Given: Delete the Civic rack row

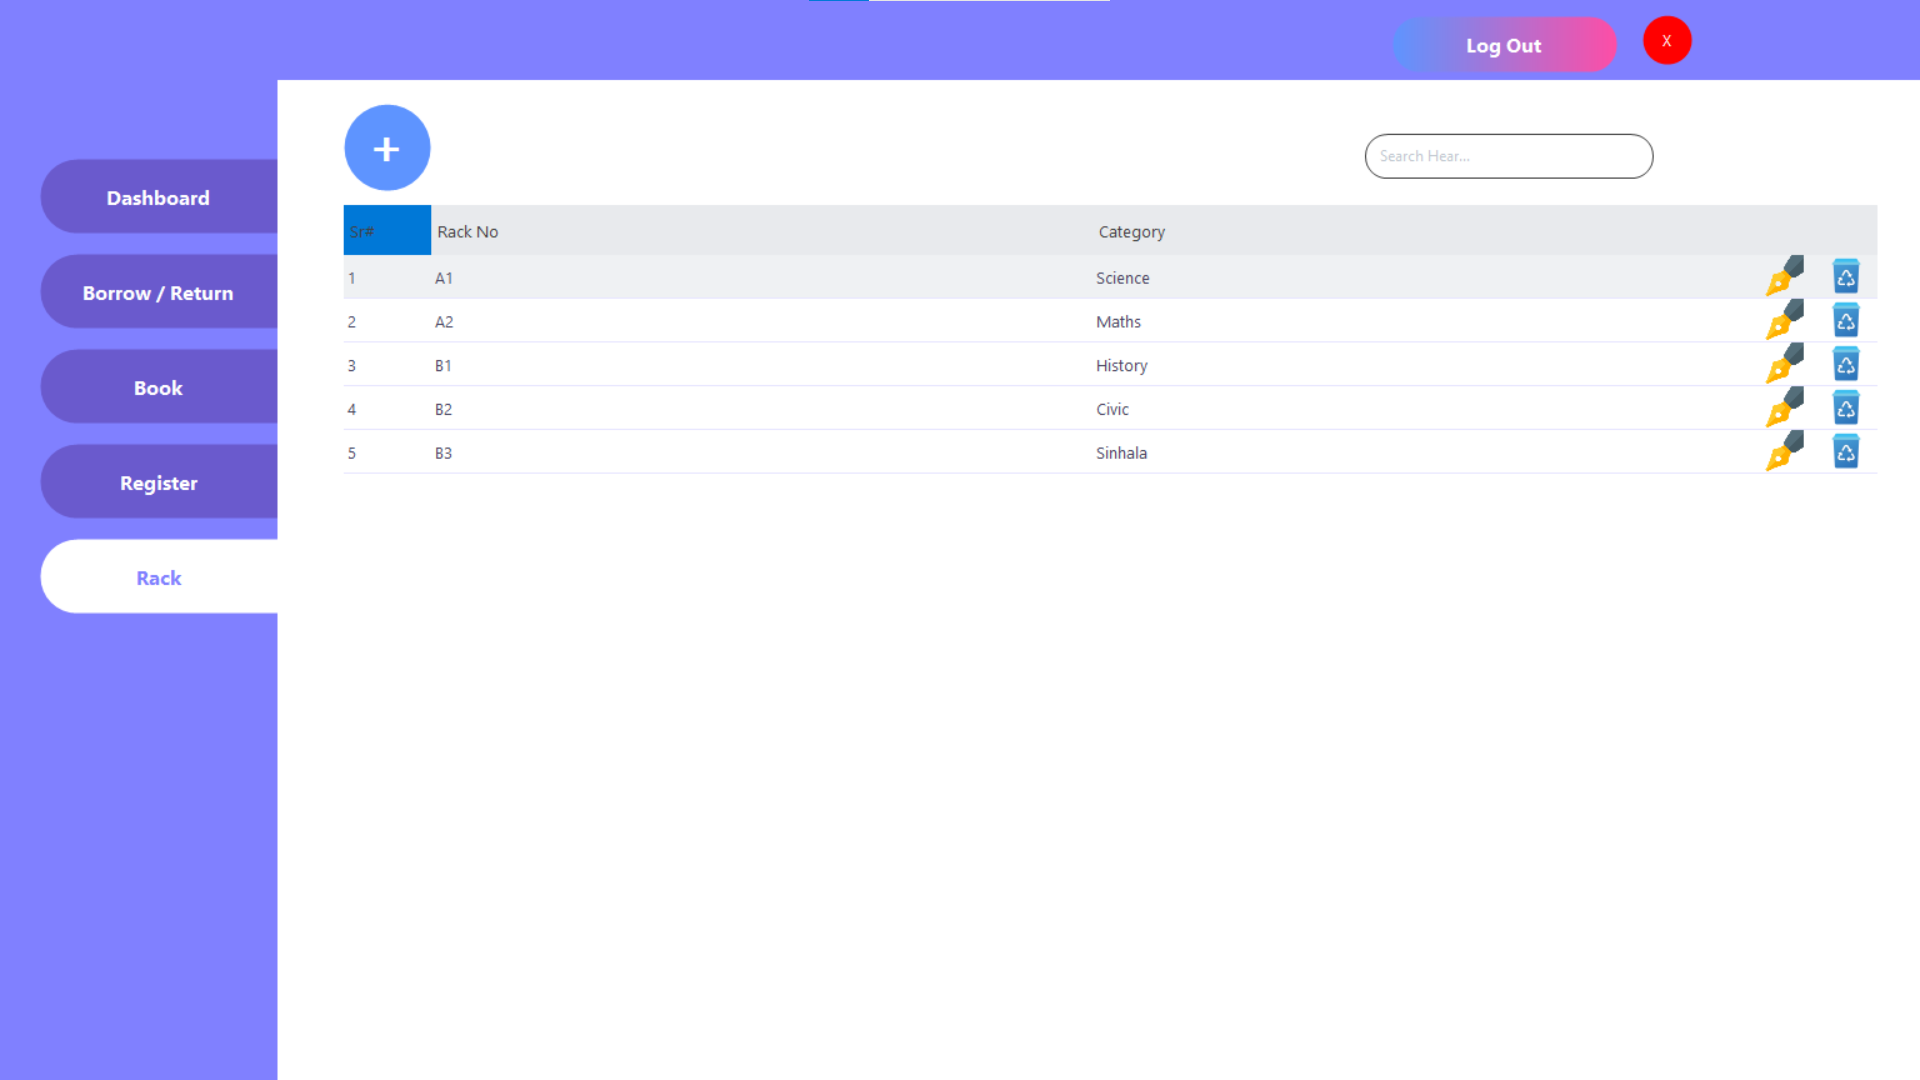Looking at the screenshot, I should click(1845, 408).
